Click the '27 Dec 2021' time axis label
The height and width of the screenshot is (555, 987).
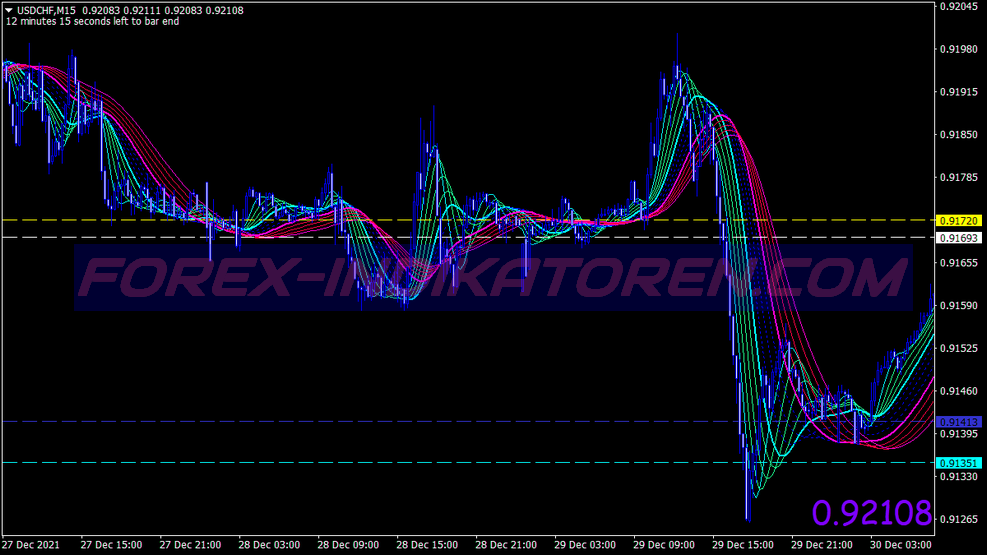(31, 545)
